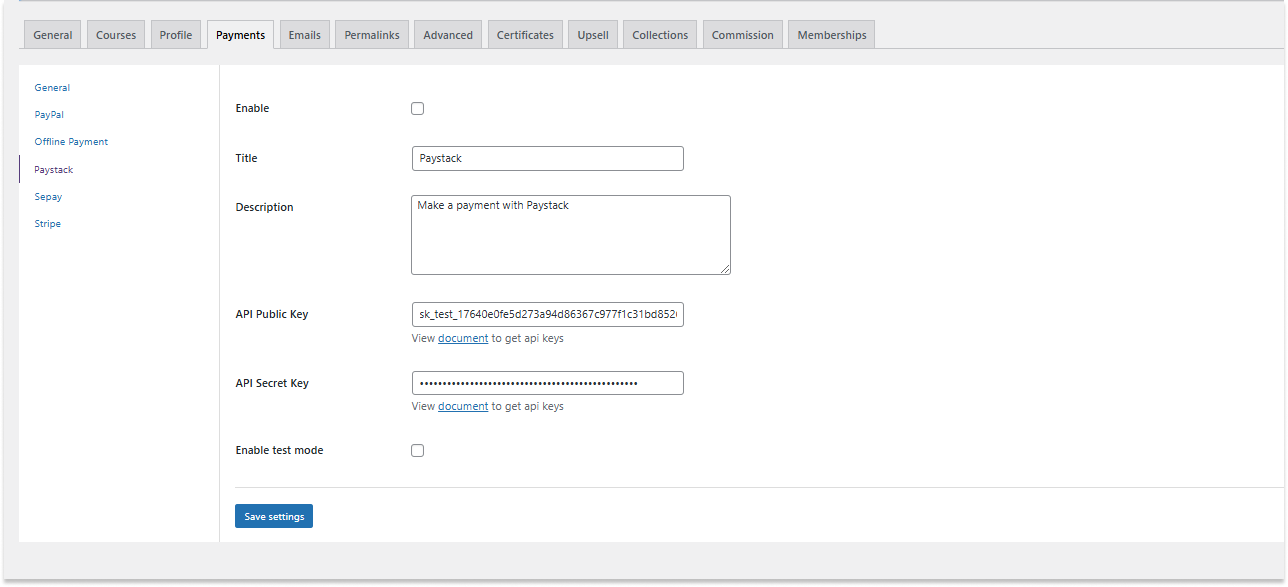Open the Certificates tab

click(x=525, y=35)
